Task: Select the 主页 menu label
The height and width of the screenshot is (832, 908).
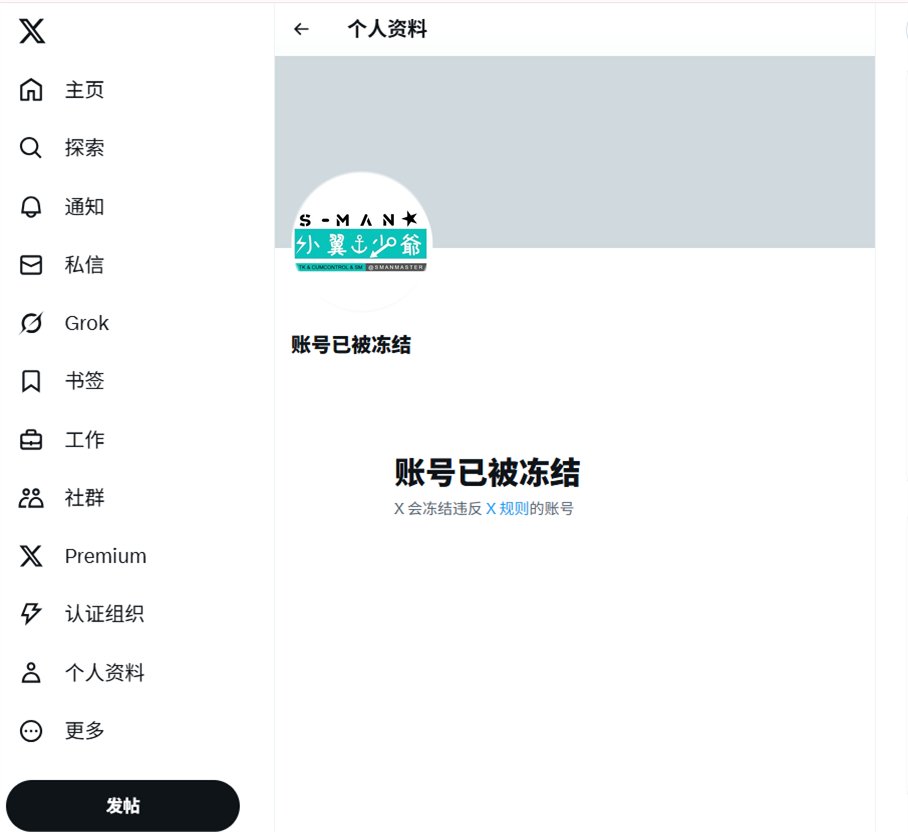Action: pyautogui.click(x=85, y=90)
